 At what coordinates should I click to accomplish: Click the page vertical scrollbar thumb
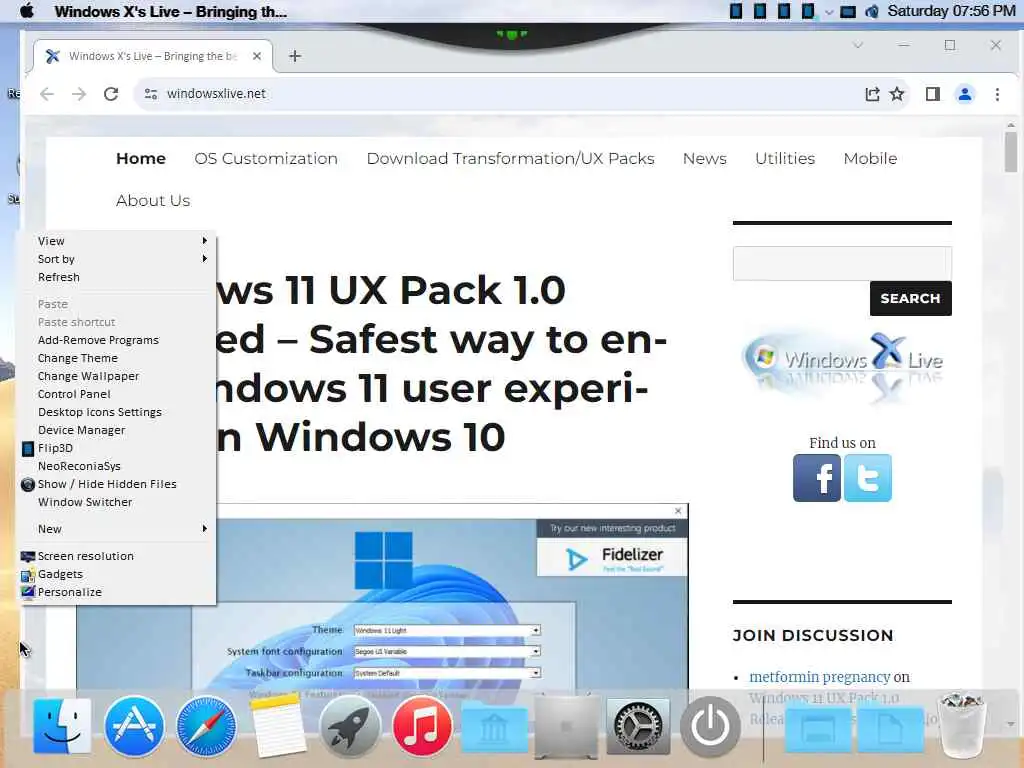coord(1011,152)
